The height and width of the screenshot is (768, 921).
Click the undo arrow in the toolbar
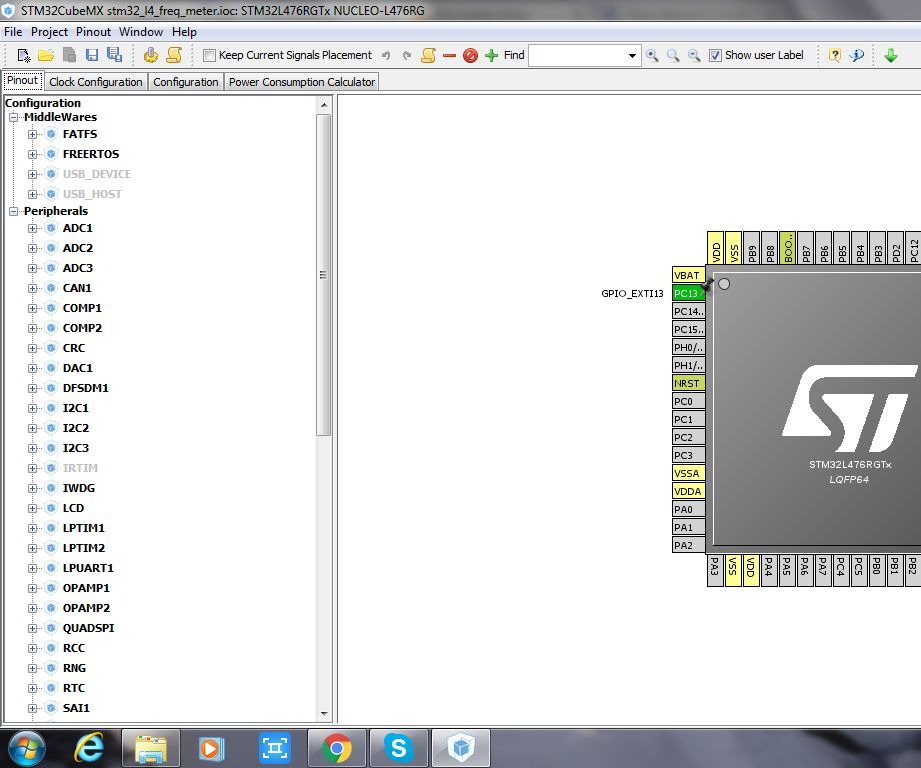[x=385, y=55]
